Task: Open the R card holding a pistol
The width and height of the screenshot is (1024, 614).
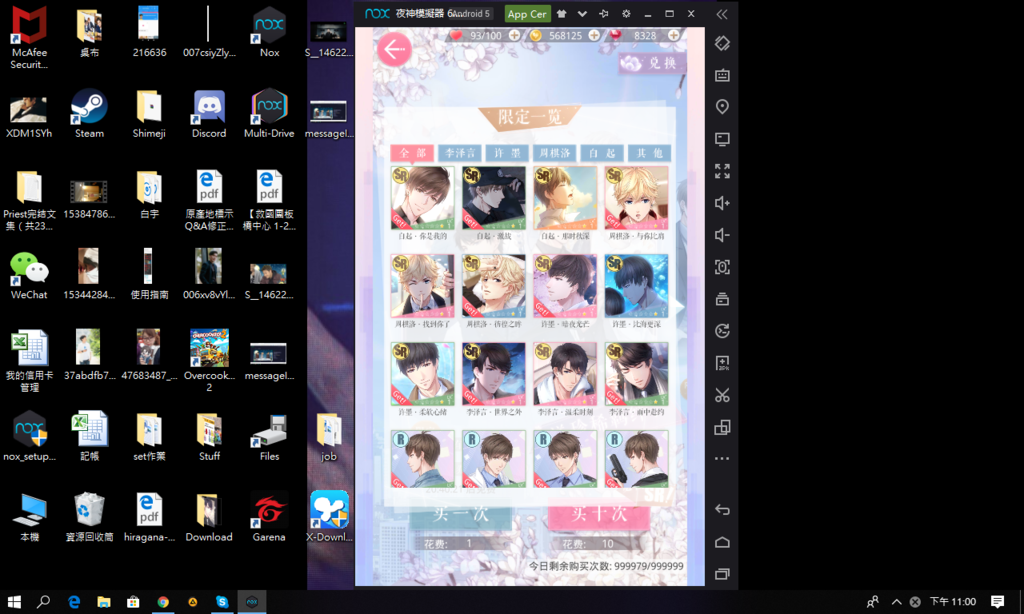Action: coord(636,459)
